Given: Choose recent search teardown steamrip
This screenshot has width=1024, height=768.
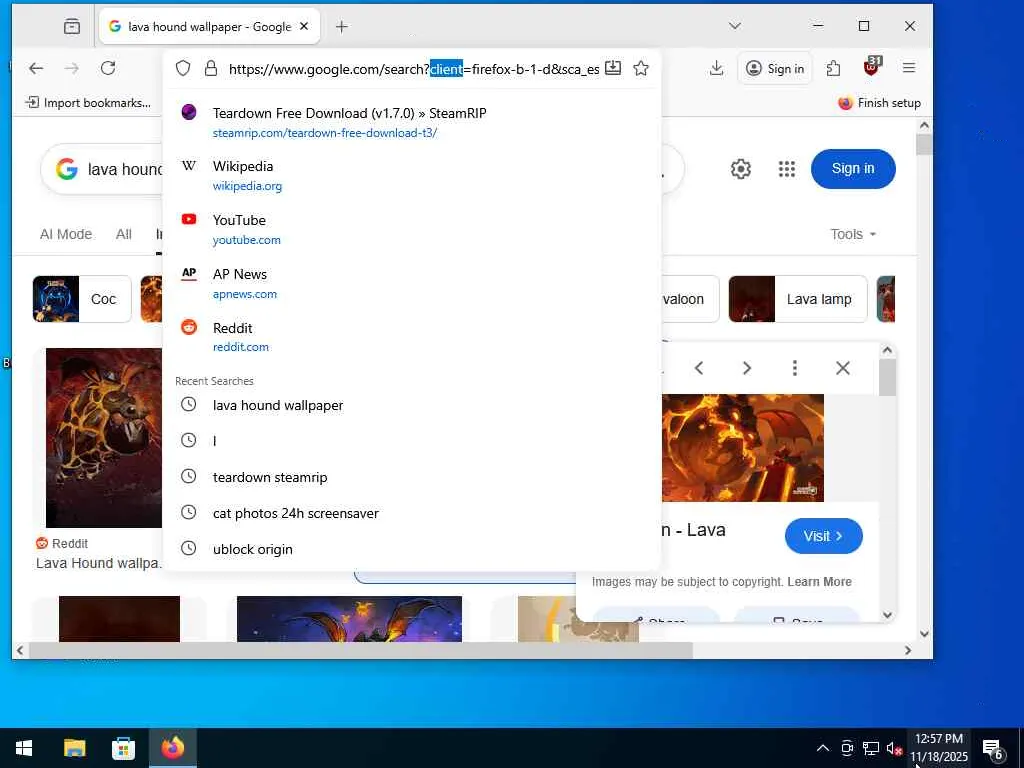Looking at the screenshot, I should click(411, 477).
